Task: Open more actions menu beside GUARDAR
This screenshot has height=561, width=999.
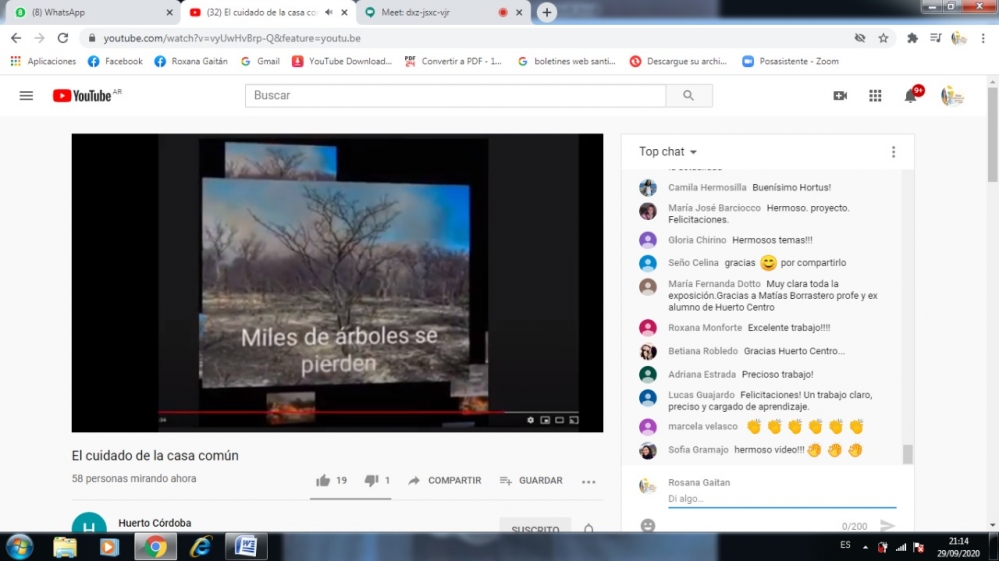Action: coord(588,481)
